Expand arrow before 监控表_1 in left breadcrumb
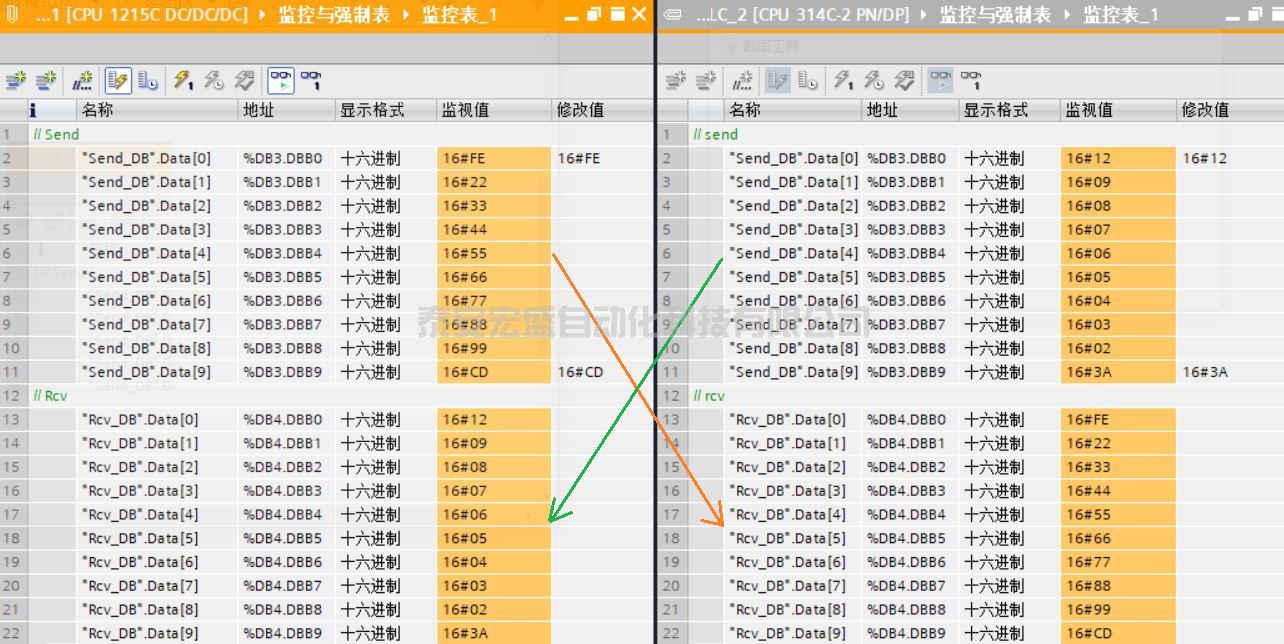Image resolution: width=1284 pixels, height=644 pixels. pos(406,15)
